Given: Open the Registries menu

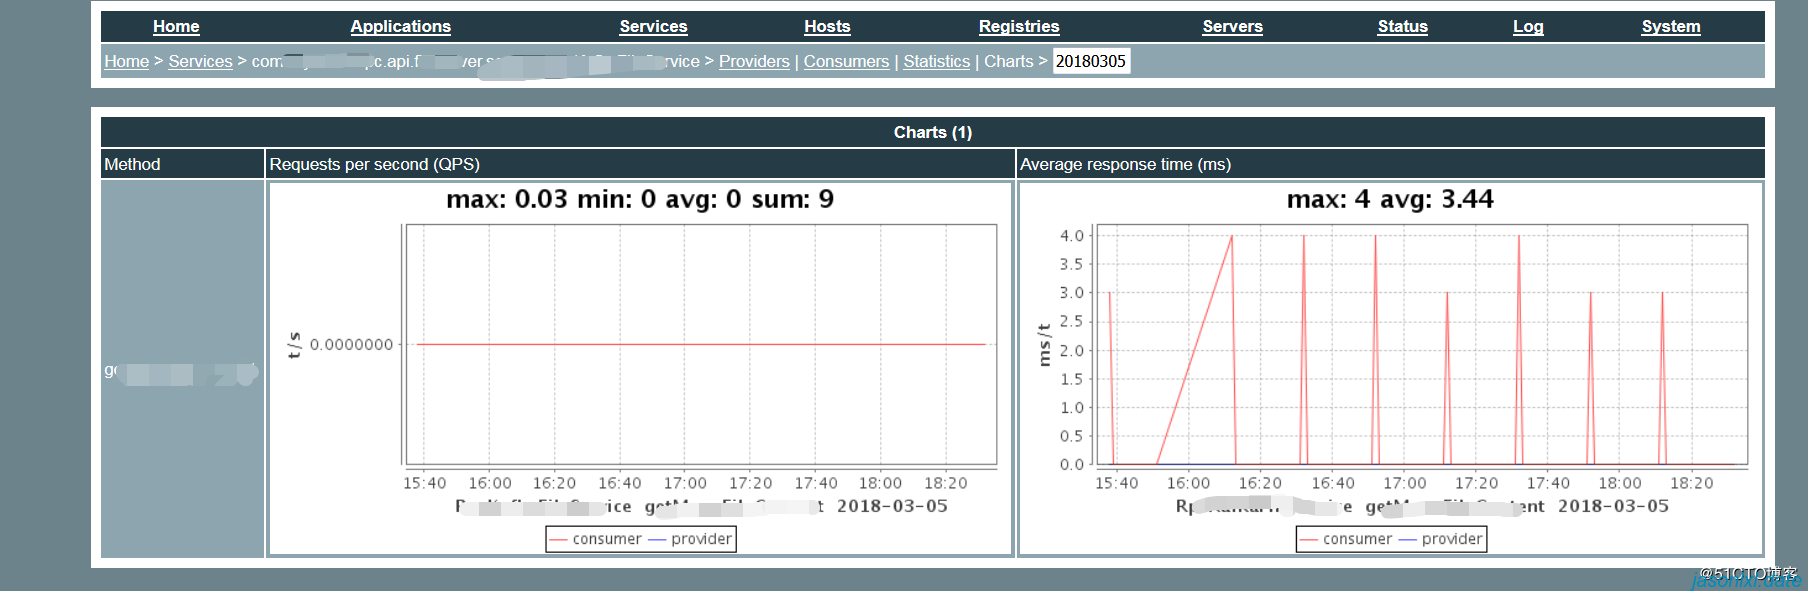Looking at the screenshot, I should (1018, 27).
